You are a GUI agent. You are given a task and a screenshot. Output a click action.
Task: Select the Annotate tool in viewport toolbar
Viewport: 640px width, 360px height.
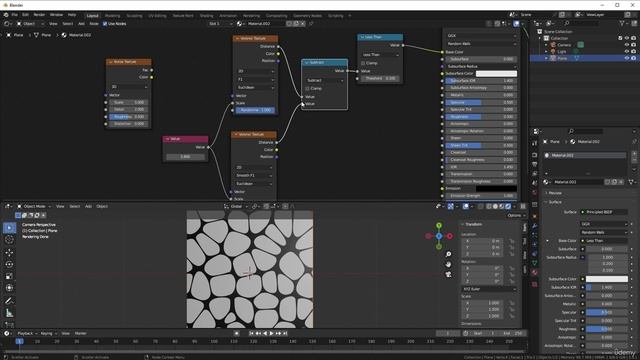9,301
